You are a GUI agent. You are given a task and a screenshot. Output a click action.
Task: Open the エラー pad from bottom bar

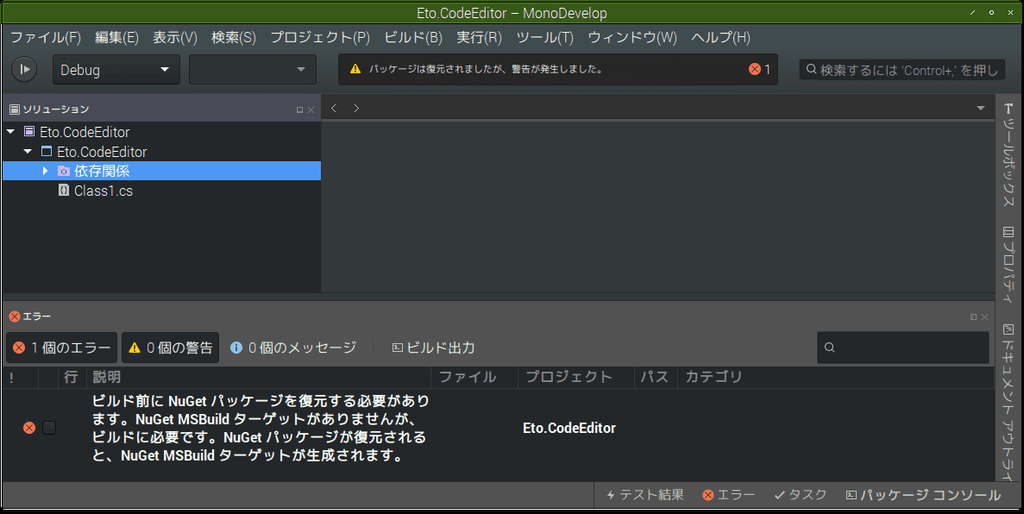729,495
